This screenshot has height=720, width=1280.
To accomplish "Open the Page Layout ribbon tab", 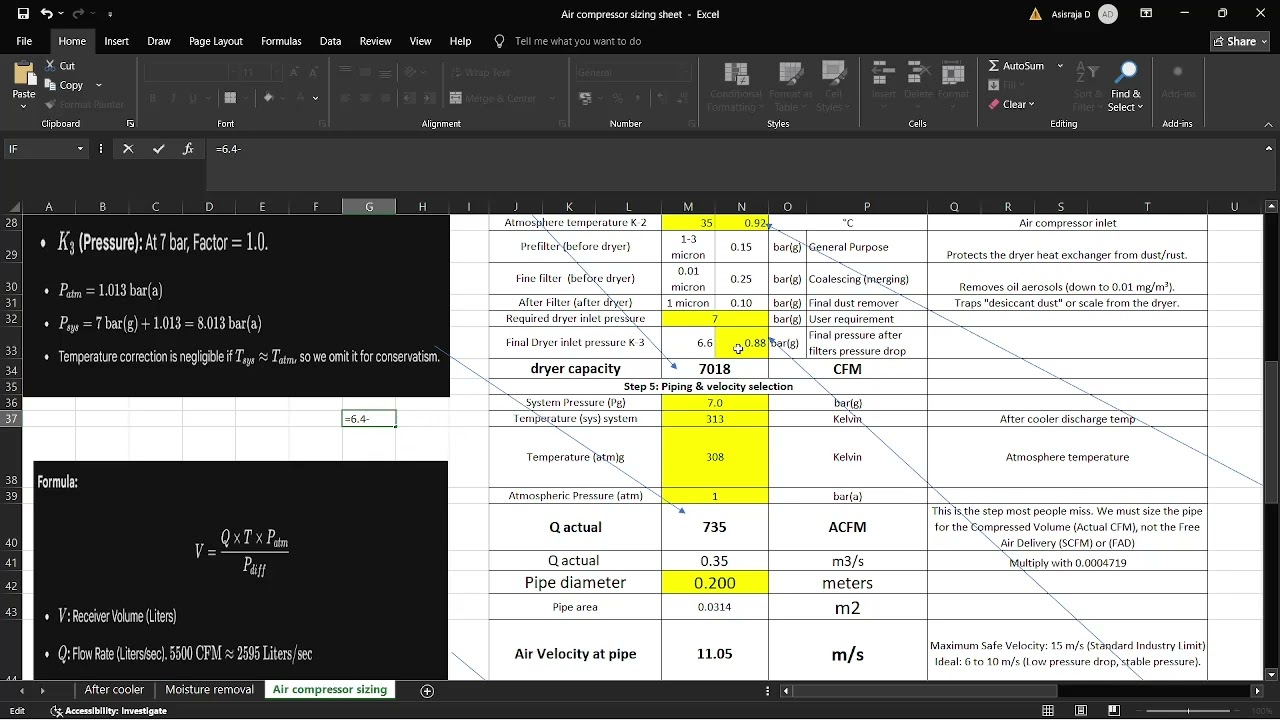I will 216,41.
